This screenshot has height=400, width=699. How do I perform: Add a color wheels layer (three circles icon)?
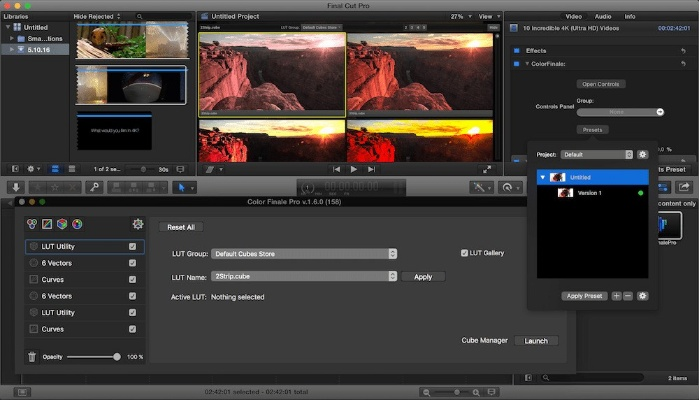coord(32,224)
